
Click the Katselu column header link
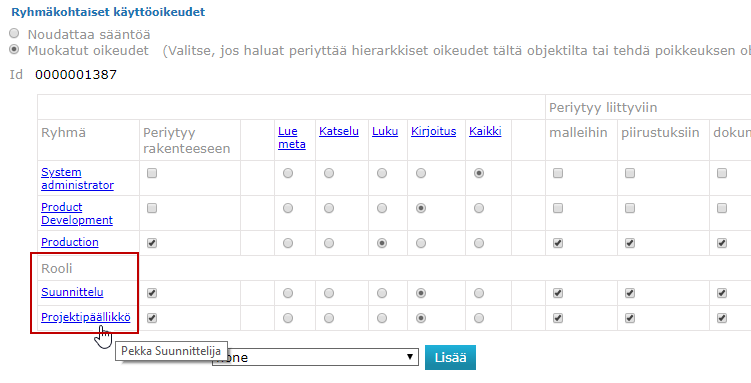coord(339,131)
